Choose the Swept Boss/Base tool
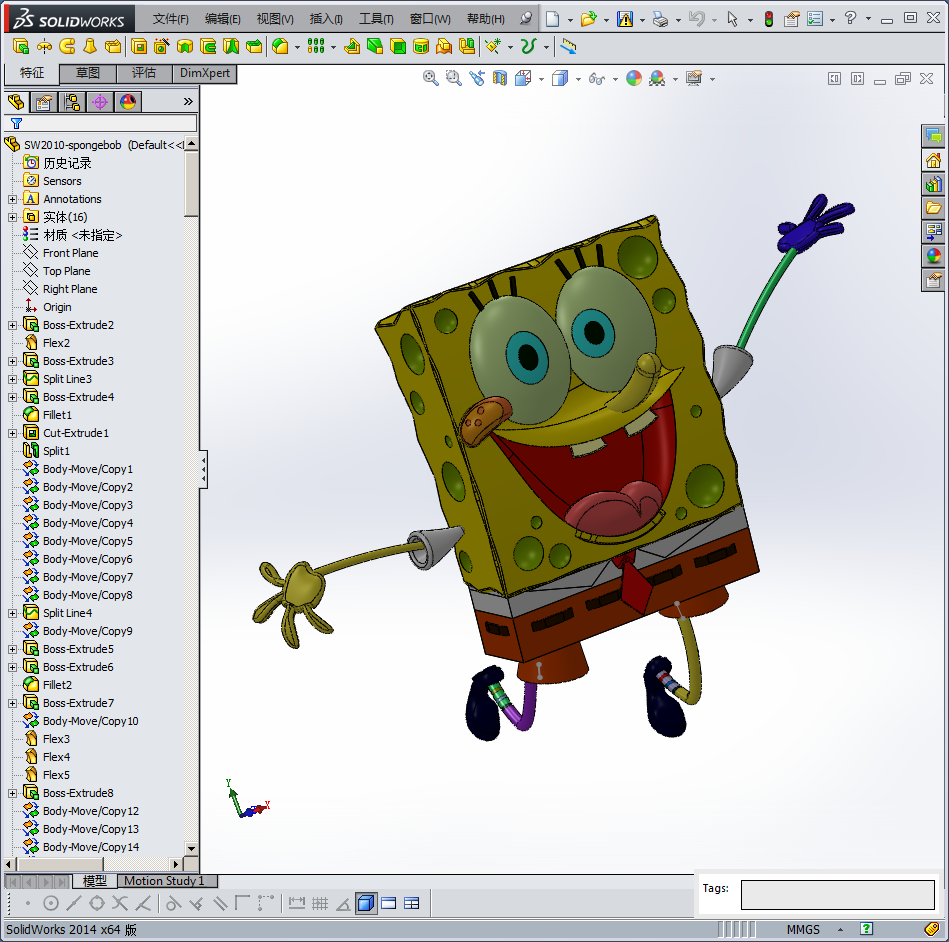 [67, 46]
